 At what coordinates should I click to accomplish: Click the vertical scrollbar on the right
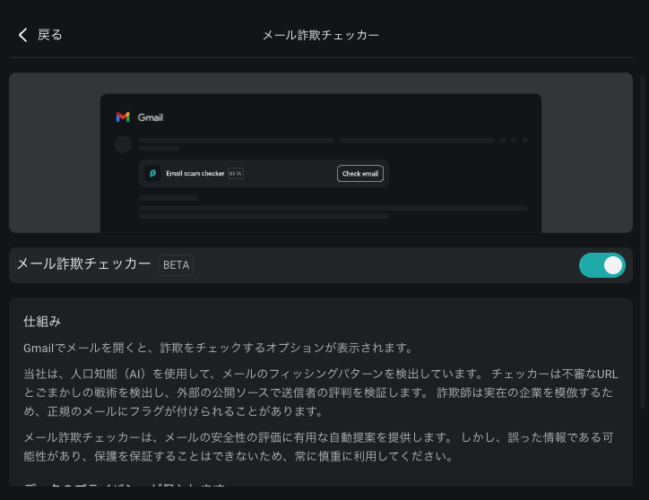coord(642,241)
